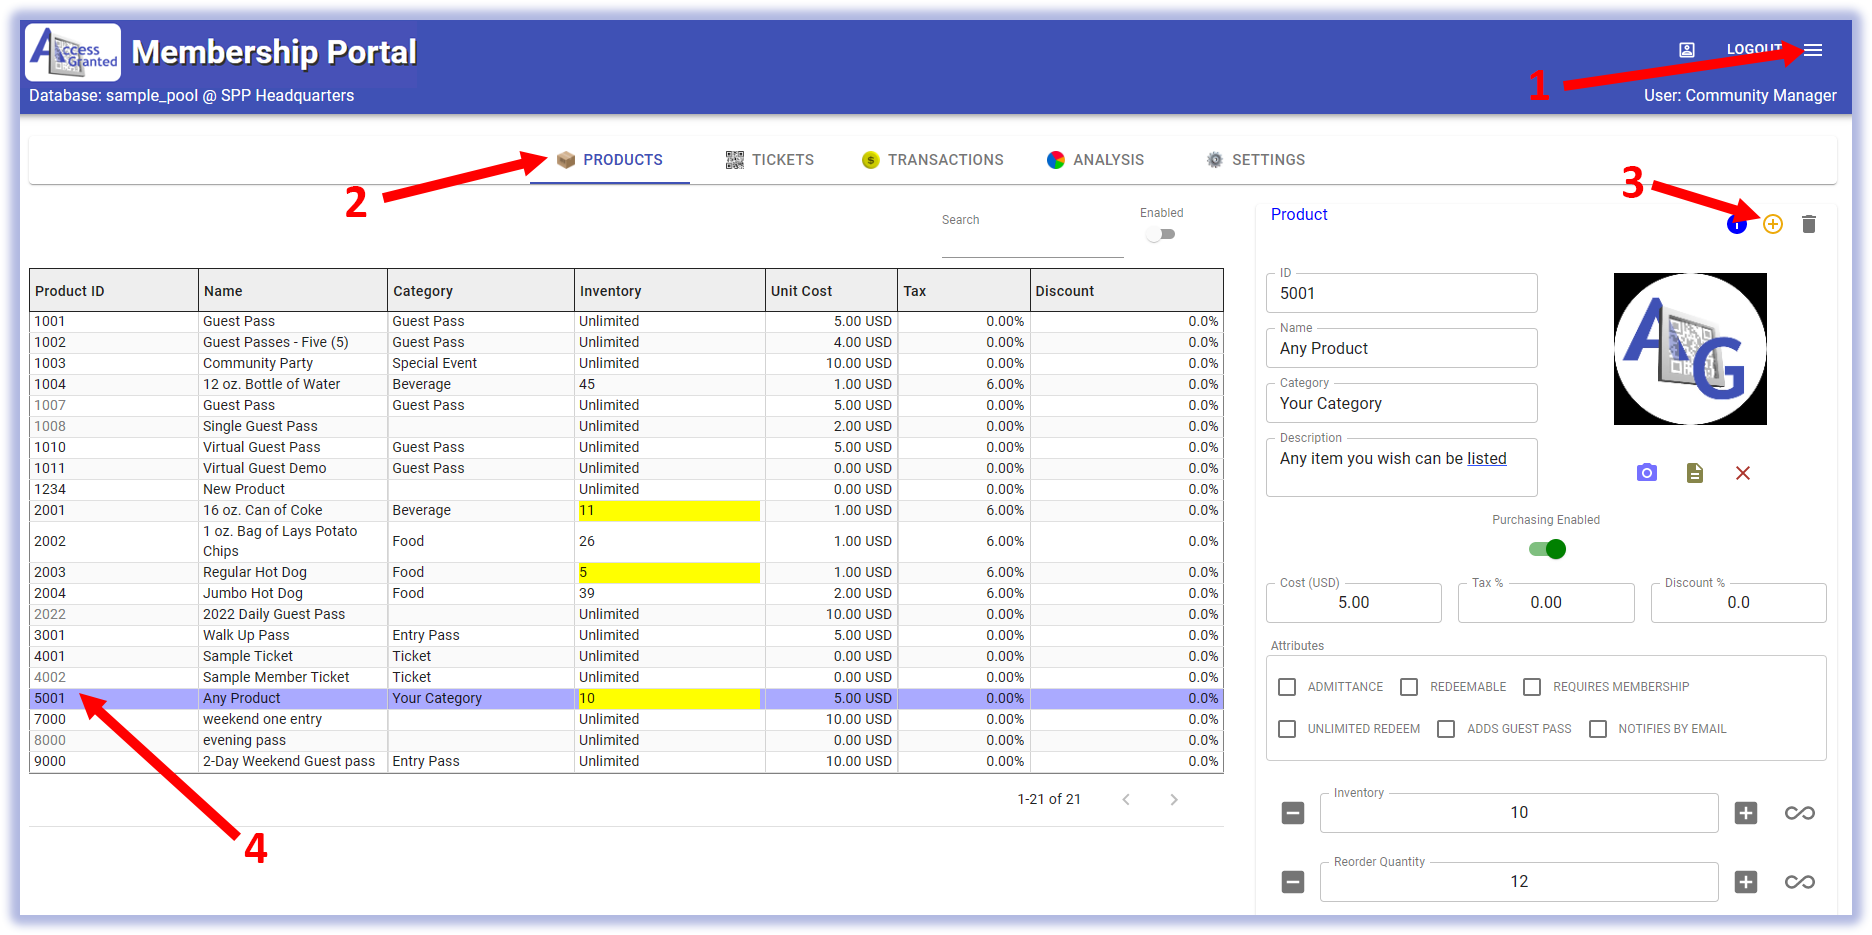Turn off the Purchasing Enabled switch
1872x935 pixels.
tap(1547, 549)
